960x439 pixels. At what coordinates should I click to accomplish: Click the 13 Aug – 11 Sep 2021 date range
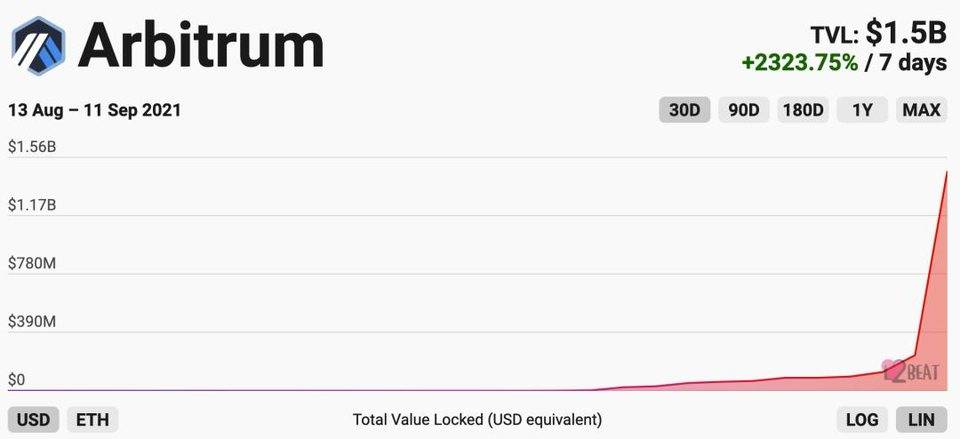point(94,111)
